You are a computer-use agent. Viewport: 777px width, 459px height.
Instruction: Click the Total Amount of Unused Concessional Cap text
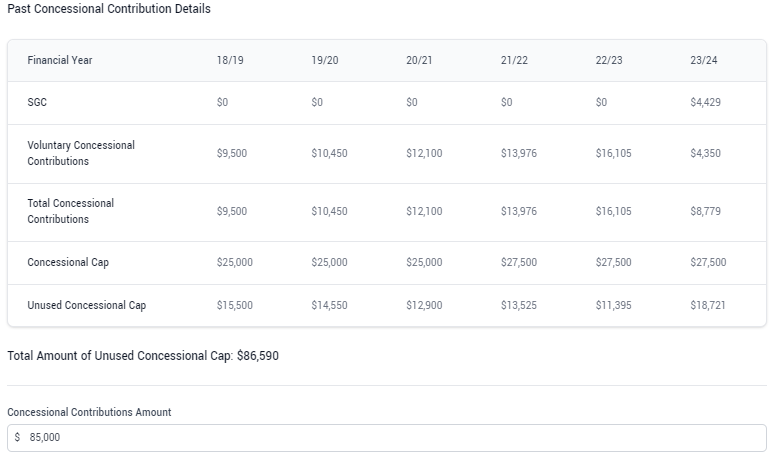click(143, 356)
